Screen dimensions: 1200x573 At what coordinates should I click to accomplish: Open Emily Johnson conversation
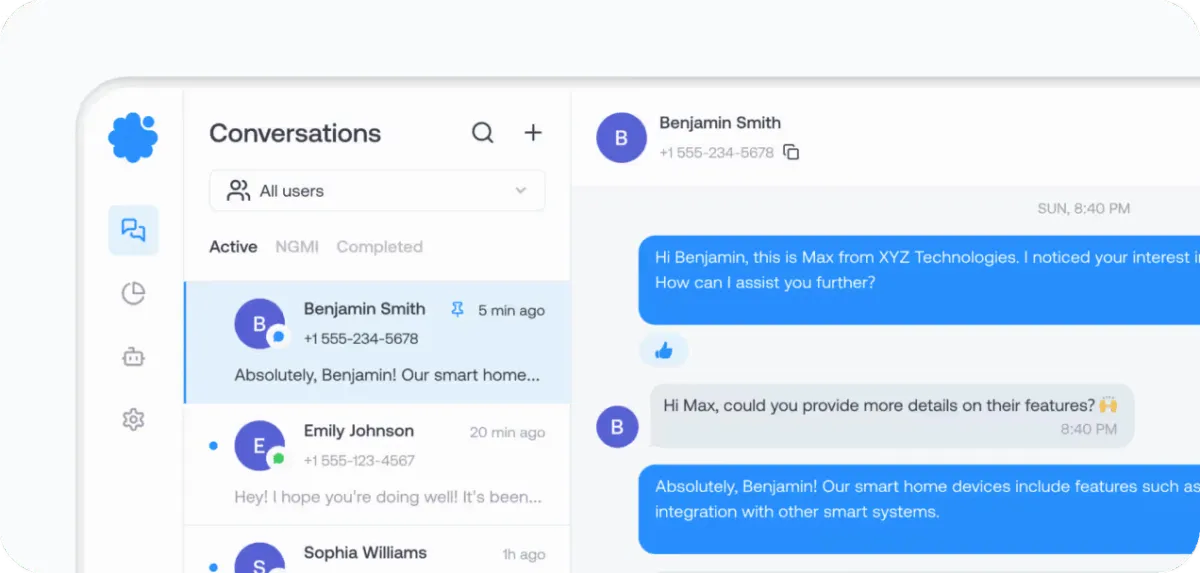pos(377,465)
